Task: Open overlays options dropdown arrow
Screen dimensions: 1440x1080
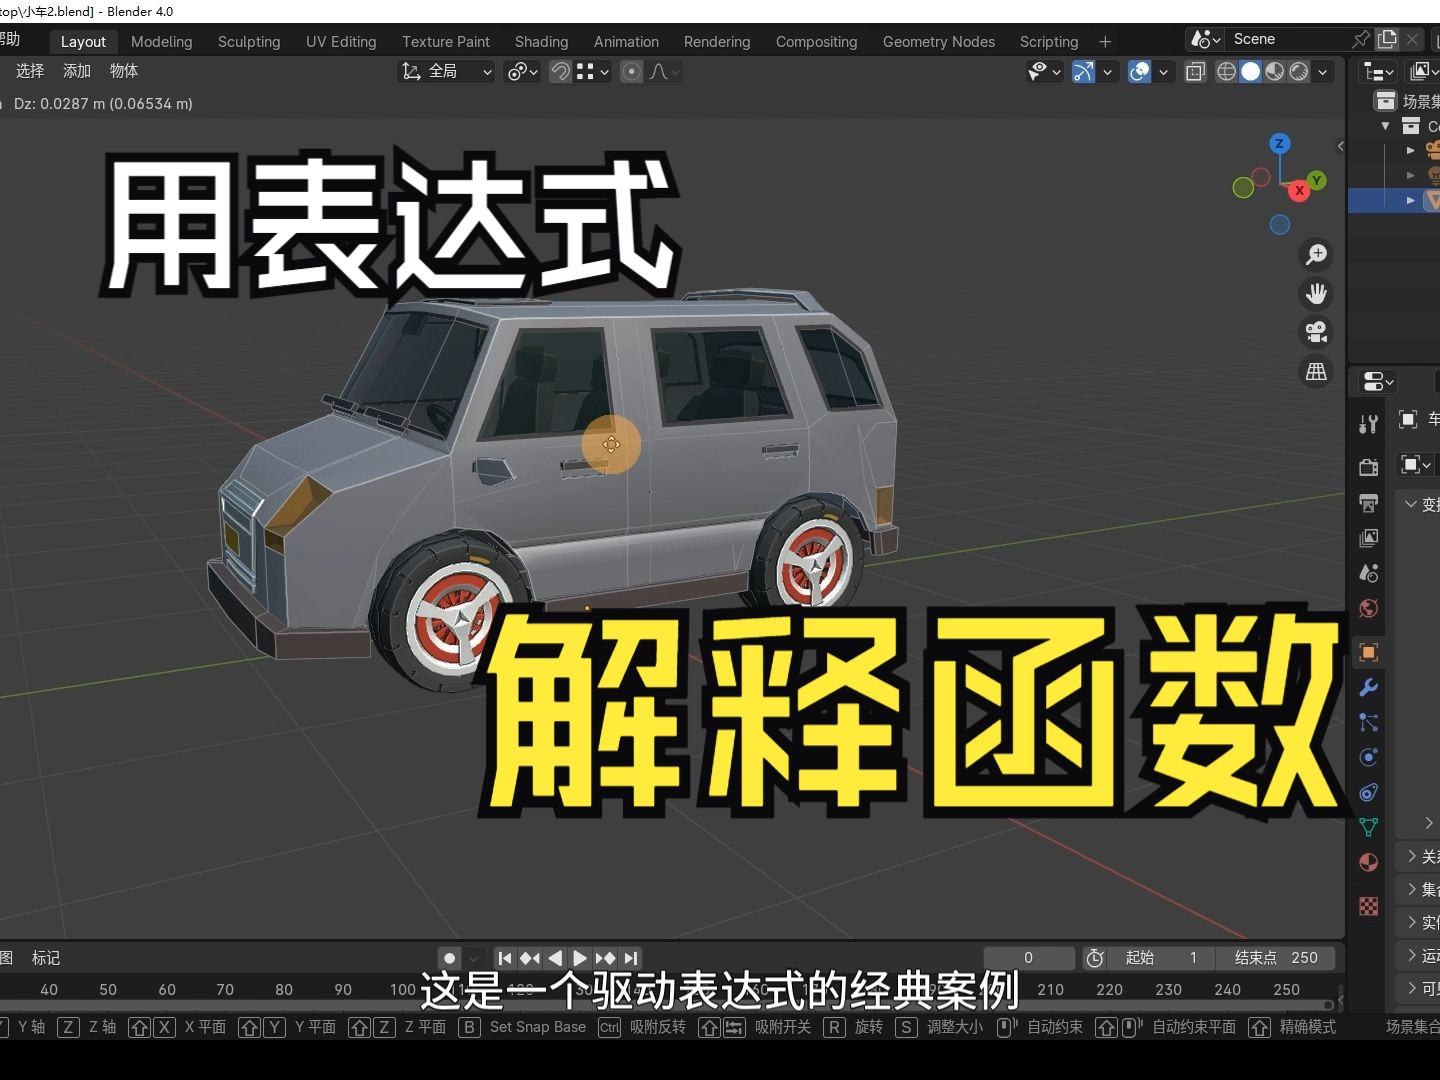Action: pos(1163,72)
